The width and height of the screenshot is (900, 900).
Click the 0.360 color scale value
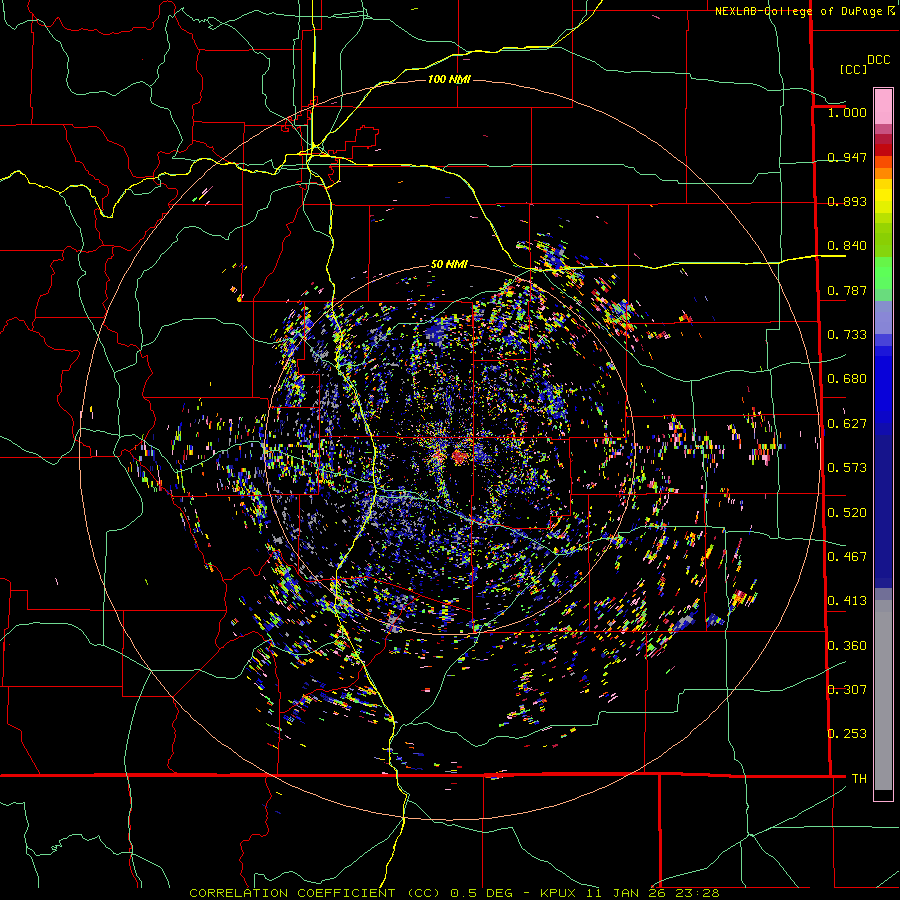point(847,646)
